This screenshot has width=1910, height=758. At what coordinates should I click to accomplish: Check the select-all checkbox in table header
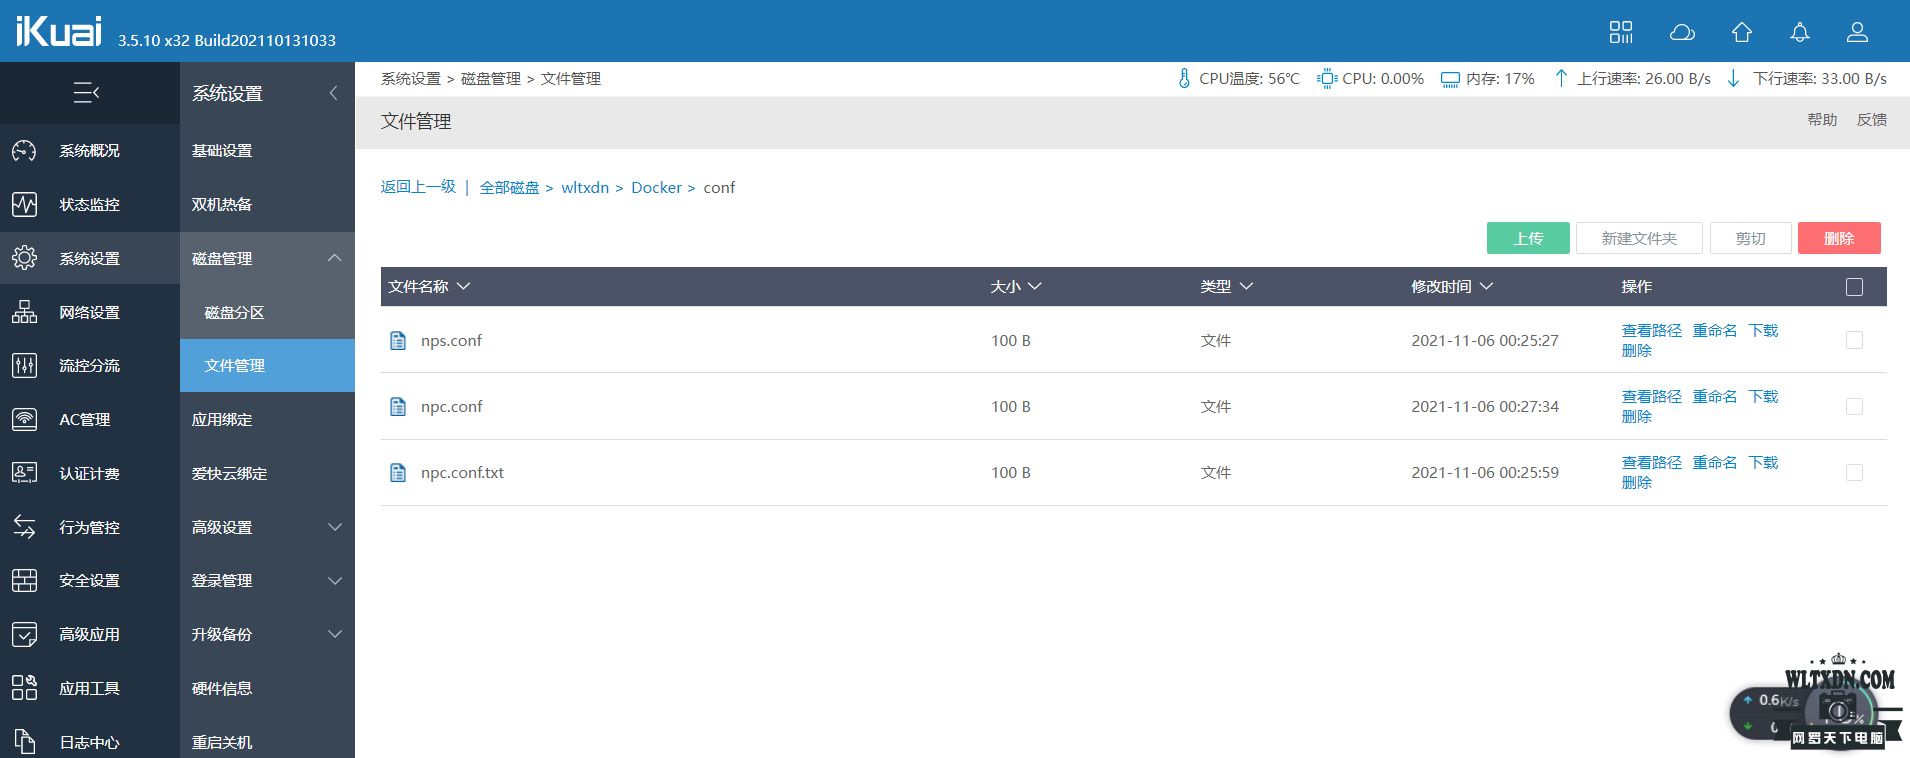(1854, 287)
